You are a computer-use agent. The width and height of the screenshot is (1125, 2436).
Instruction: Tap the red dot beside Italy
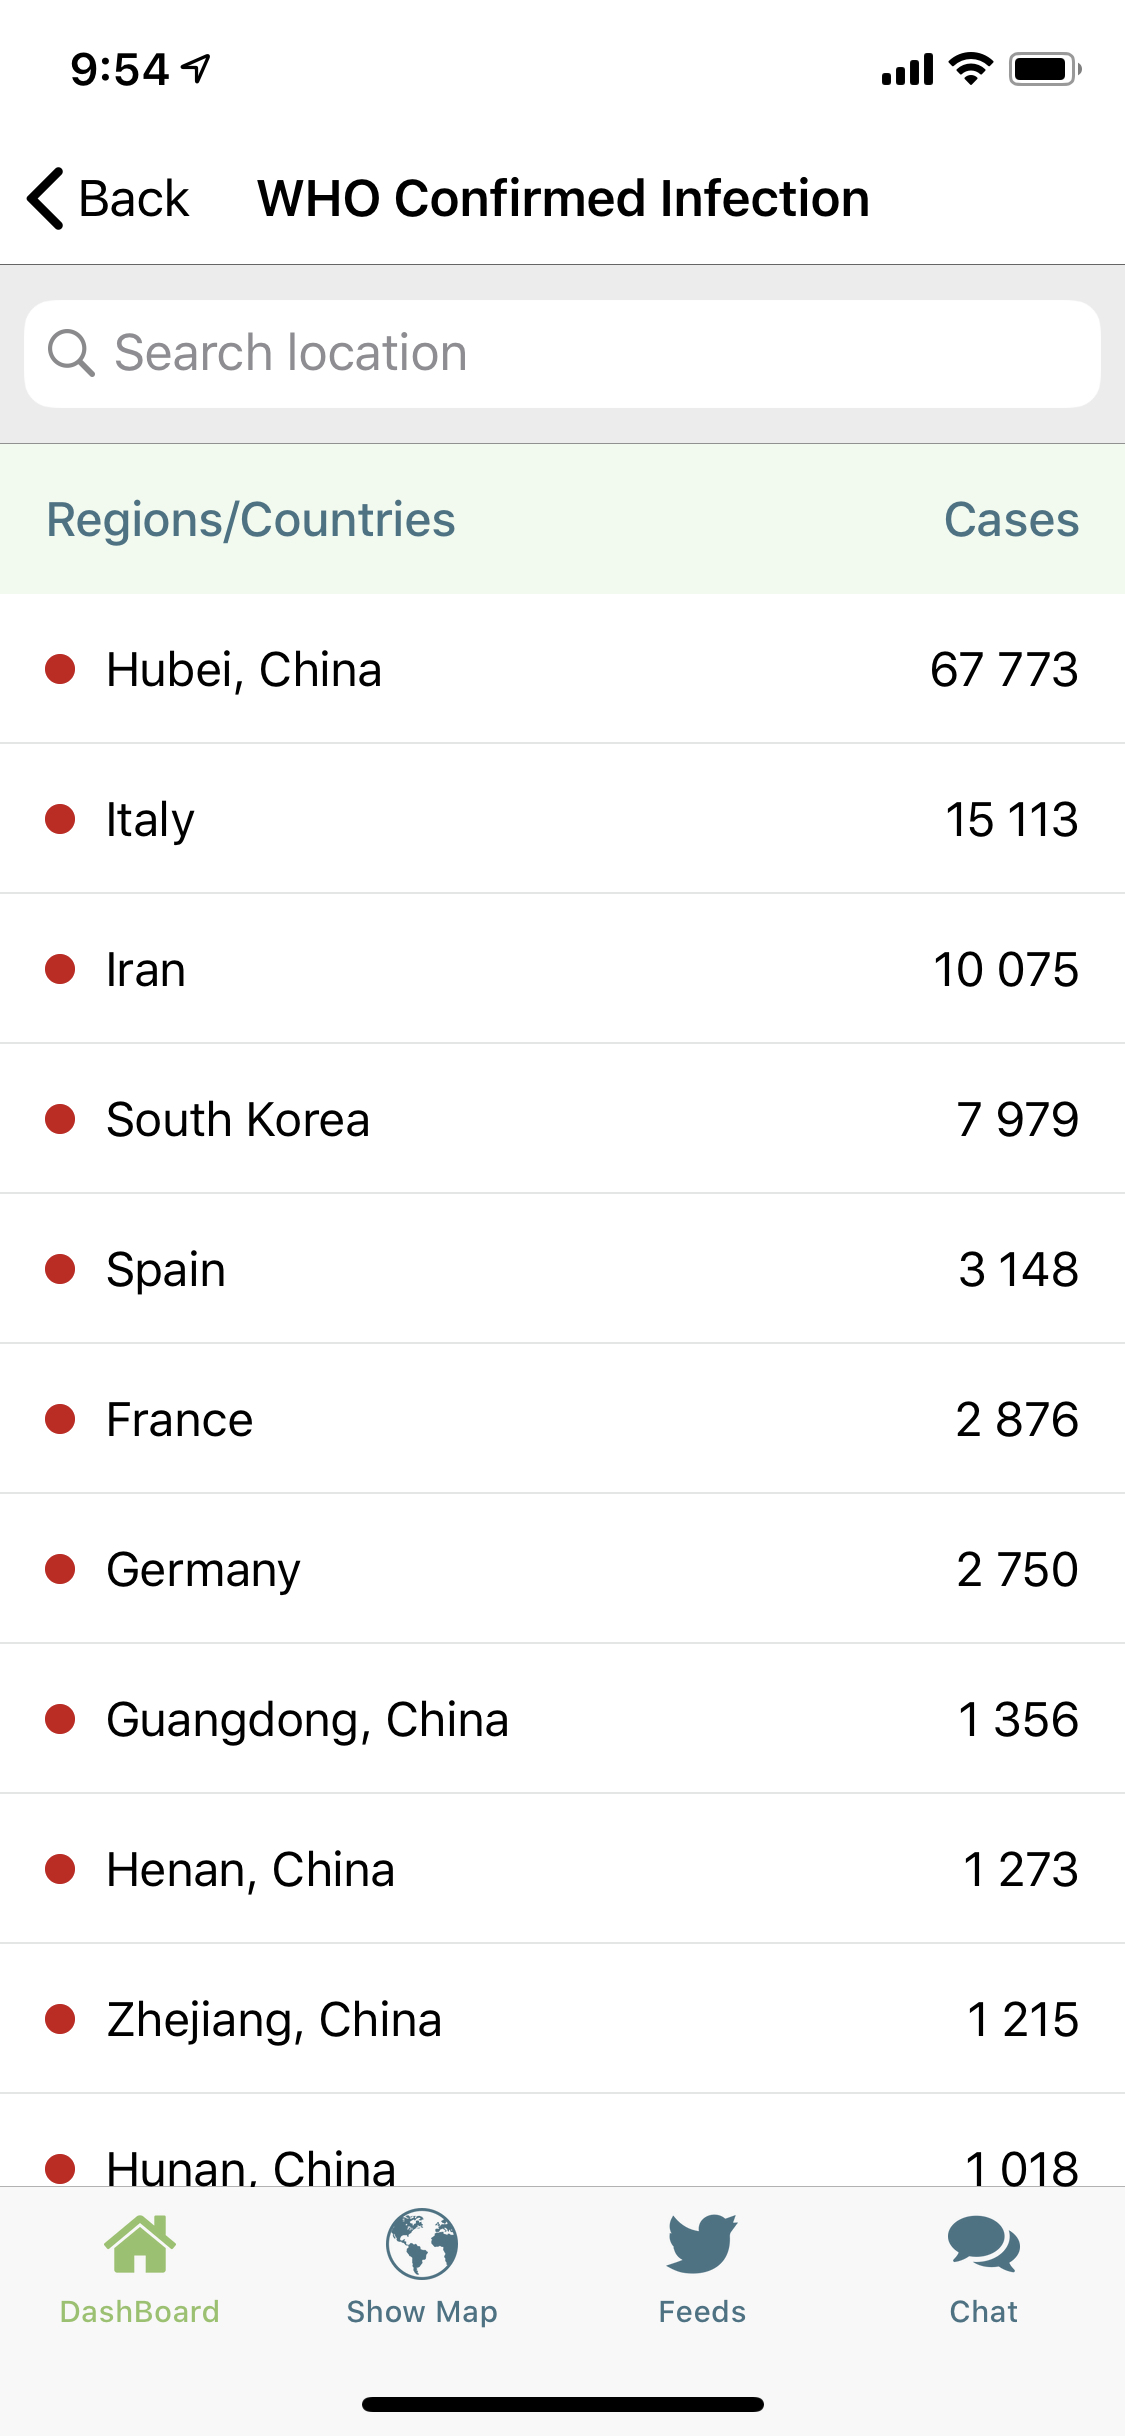point(61,819)
